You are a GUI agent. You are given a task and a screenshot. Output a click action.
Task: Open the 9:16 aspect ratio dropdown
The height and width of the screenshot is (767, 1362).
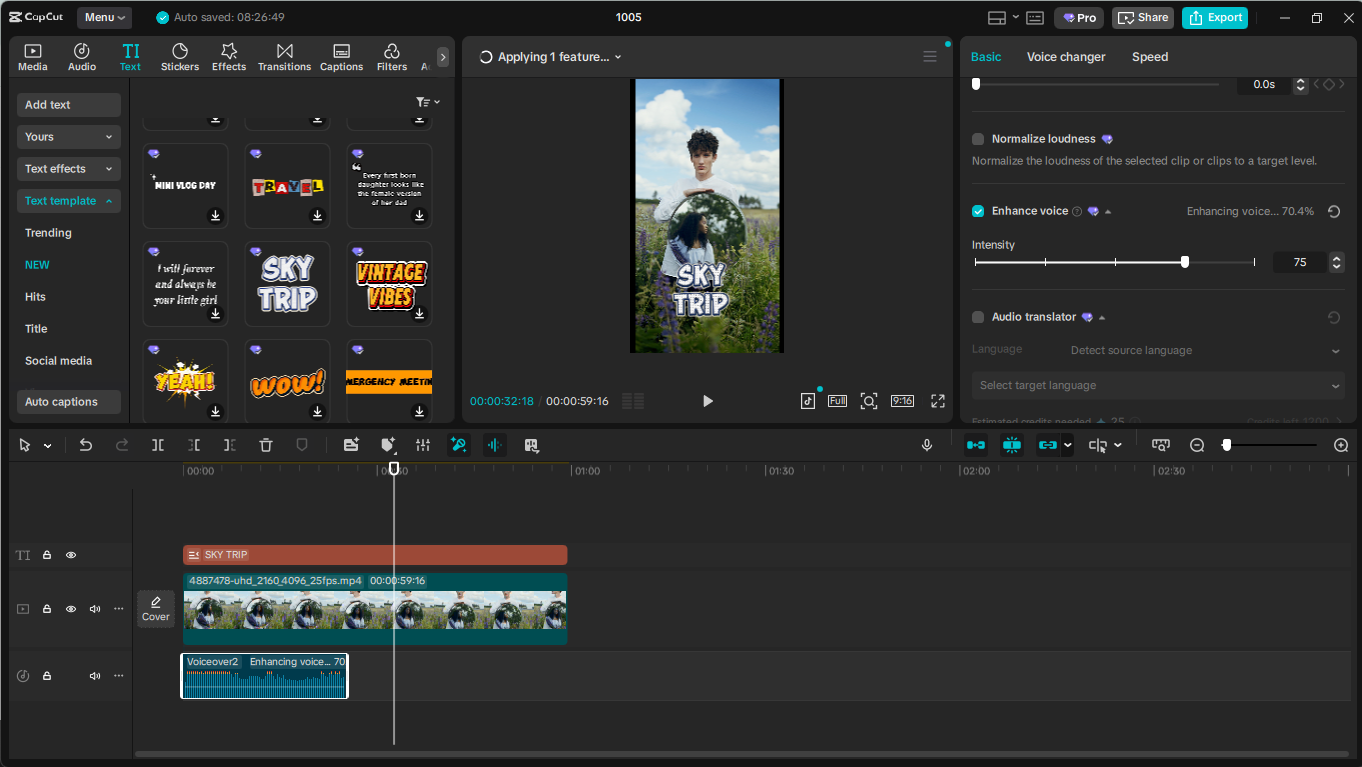(x=902, y=400)
